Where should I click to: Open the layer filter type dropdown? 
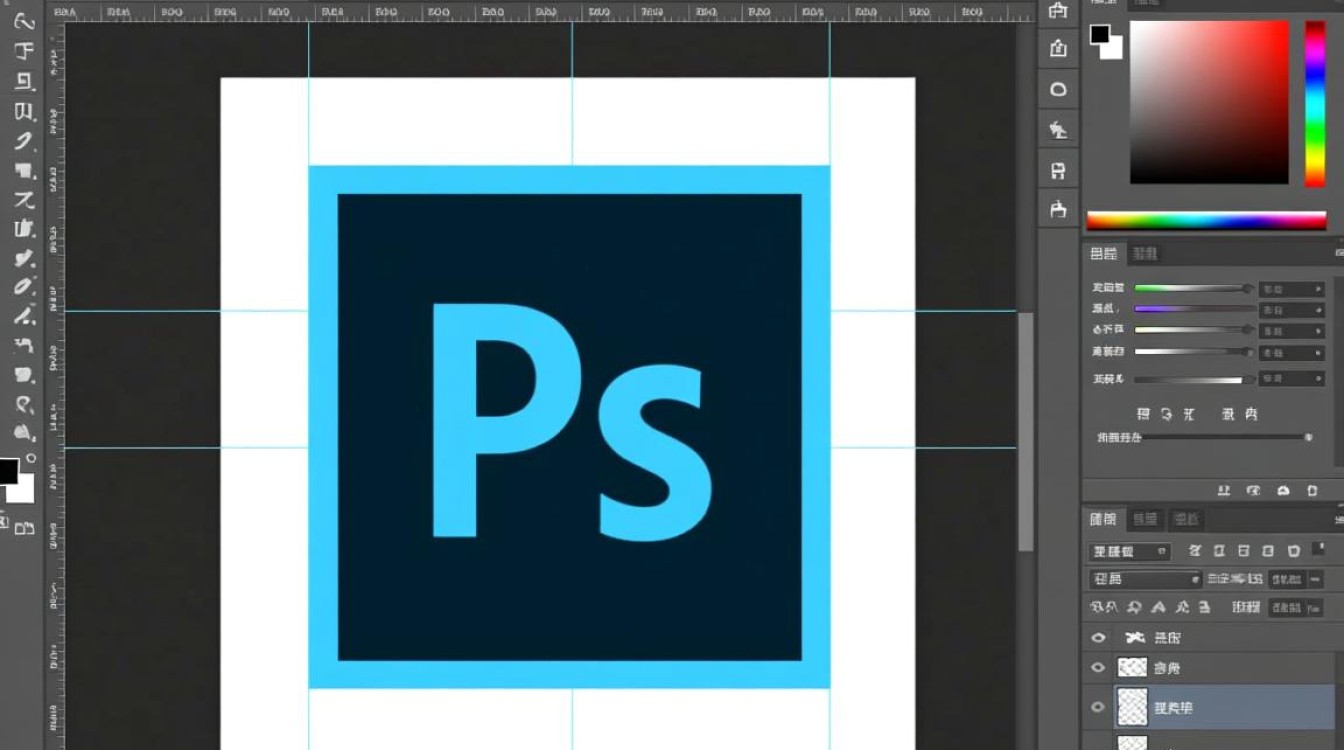[x=1130, y=551]
